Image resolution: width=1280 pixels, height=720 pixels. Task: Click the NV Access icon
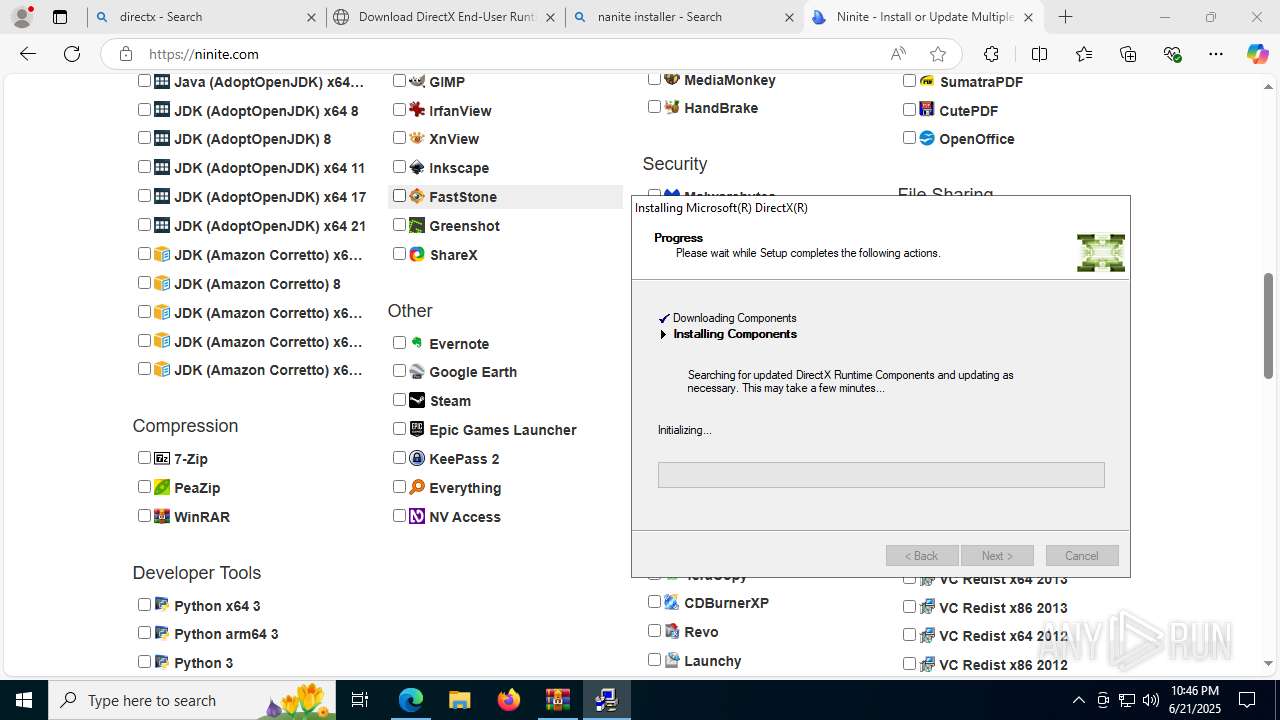pyautogui.click(x=417, y=516)
